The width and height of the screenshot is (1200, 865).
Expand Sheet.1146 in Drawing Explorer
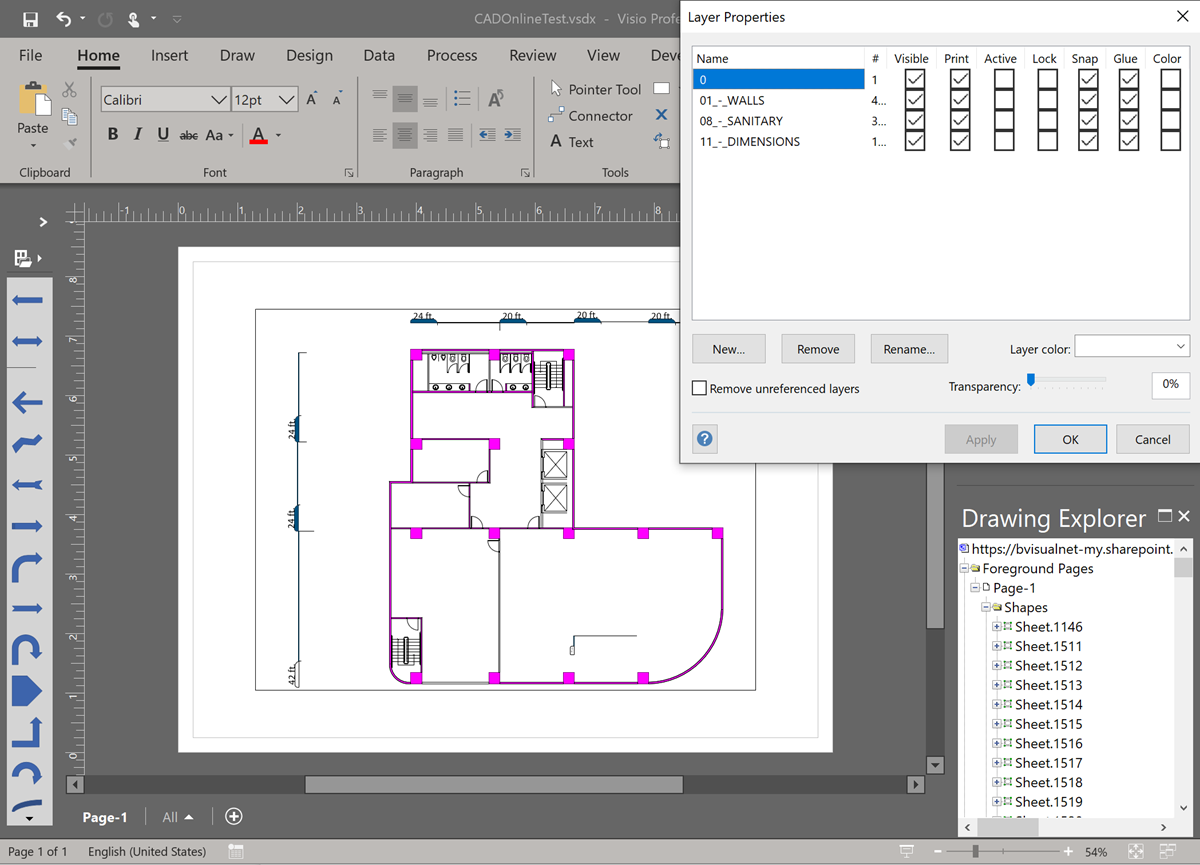coord(996,627)
